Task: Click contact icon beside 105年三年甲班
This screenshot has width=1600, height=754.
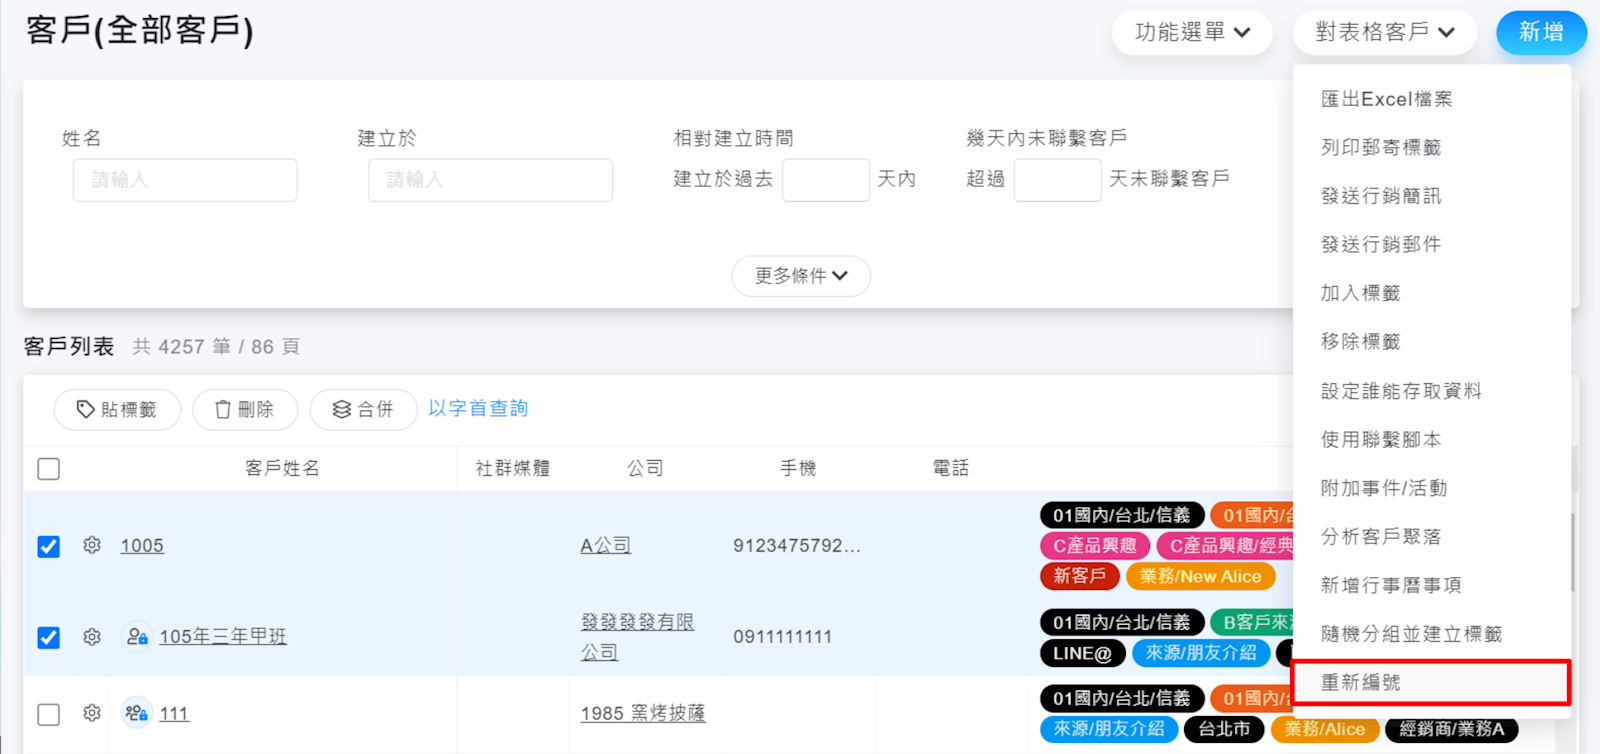Action: tap(137, 637)
